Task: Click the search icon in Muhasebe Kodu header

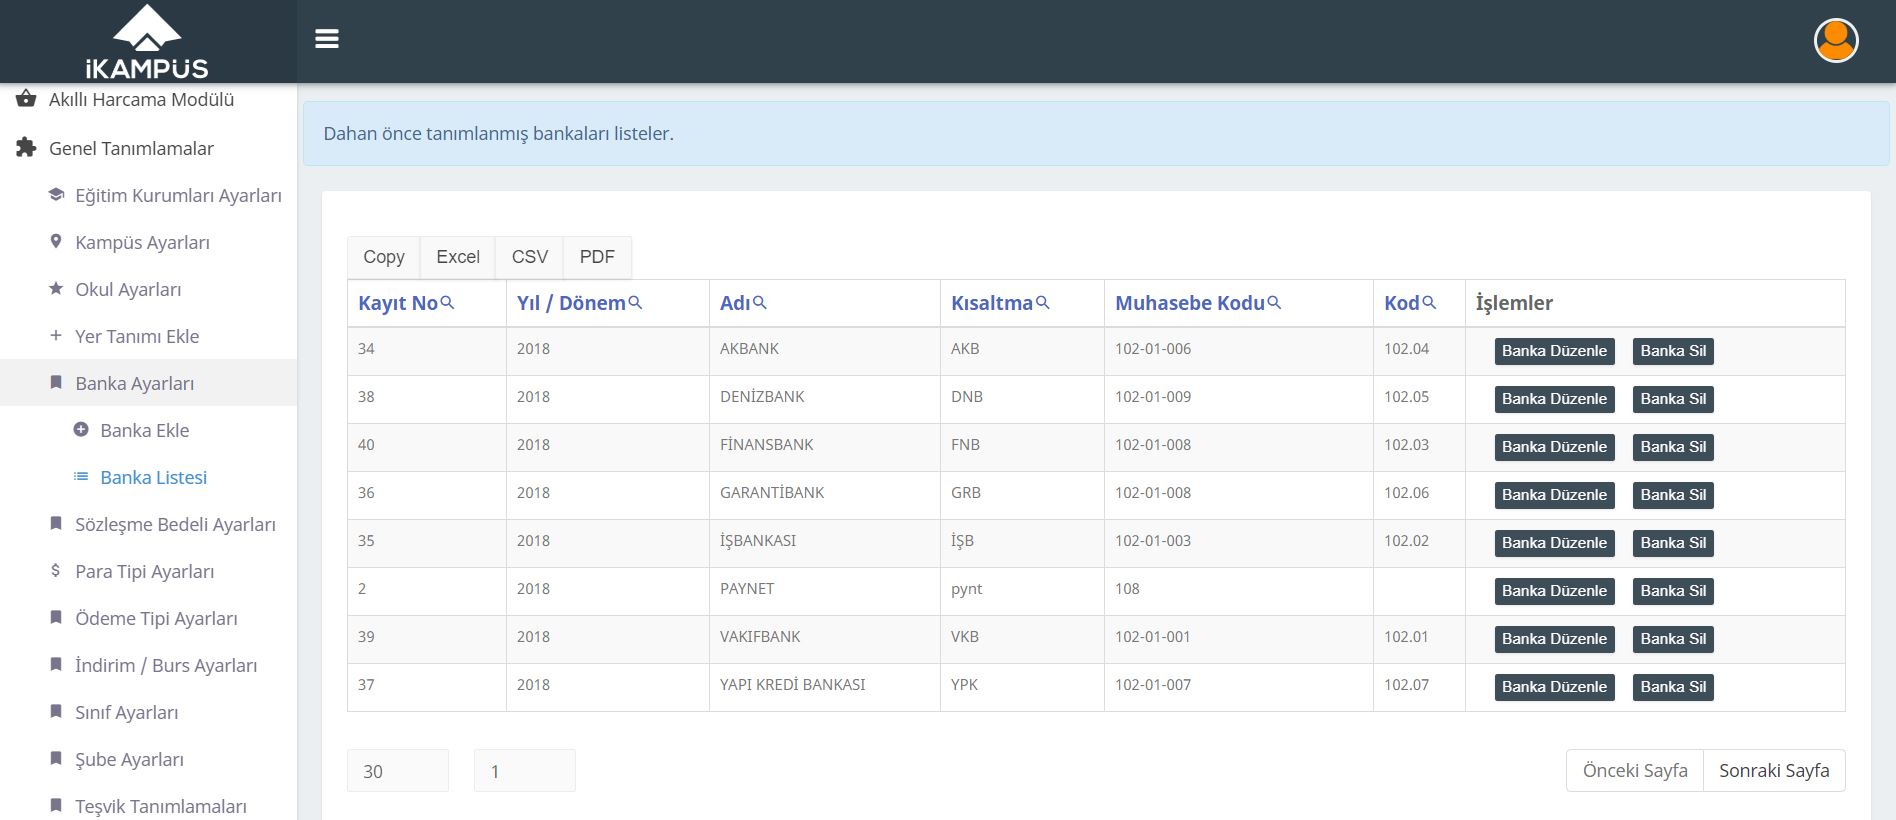Action: point(1274,302)
